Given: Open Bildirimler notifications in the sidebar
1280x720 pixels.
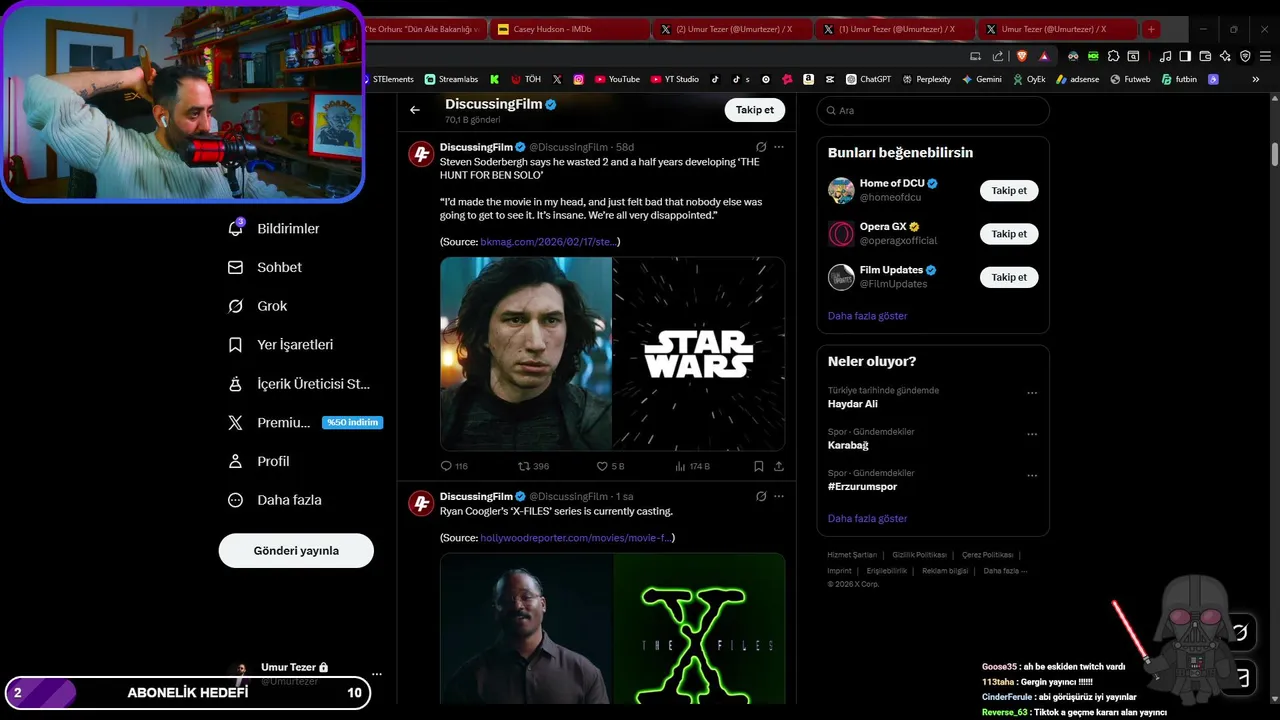Looking at the screenshot, I should 274,229.
